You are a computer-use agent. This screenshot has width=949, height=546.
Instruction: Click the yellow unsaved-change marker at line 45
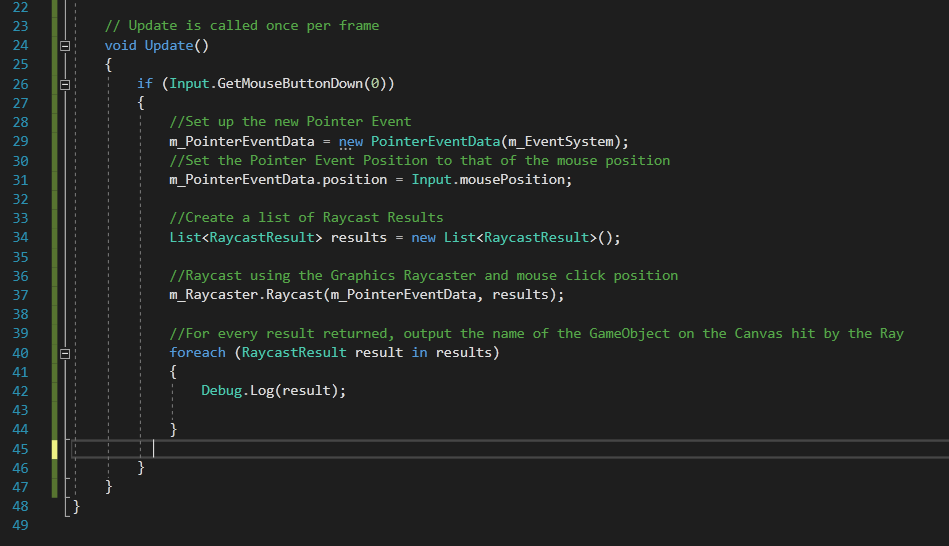click(x=54, y=449)
